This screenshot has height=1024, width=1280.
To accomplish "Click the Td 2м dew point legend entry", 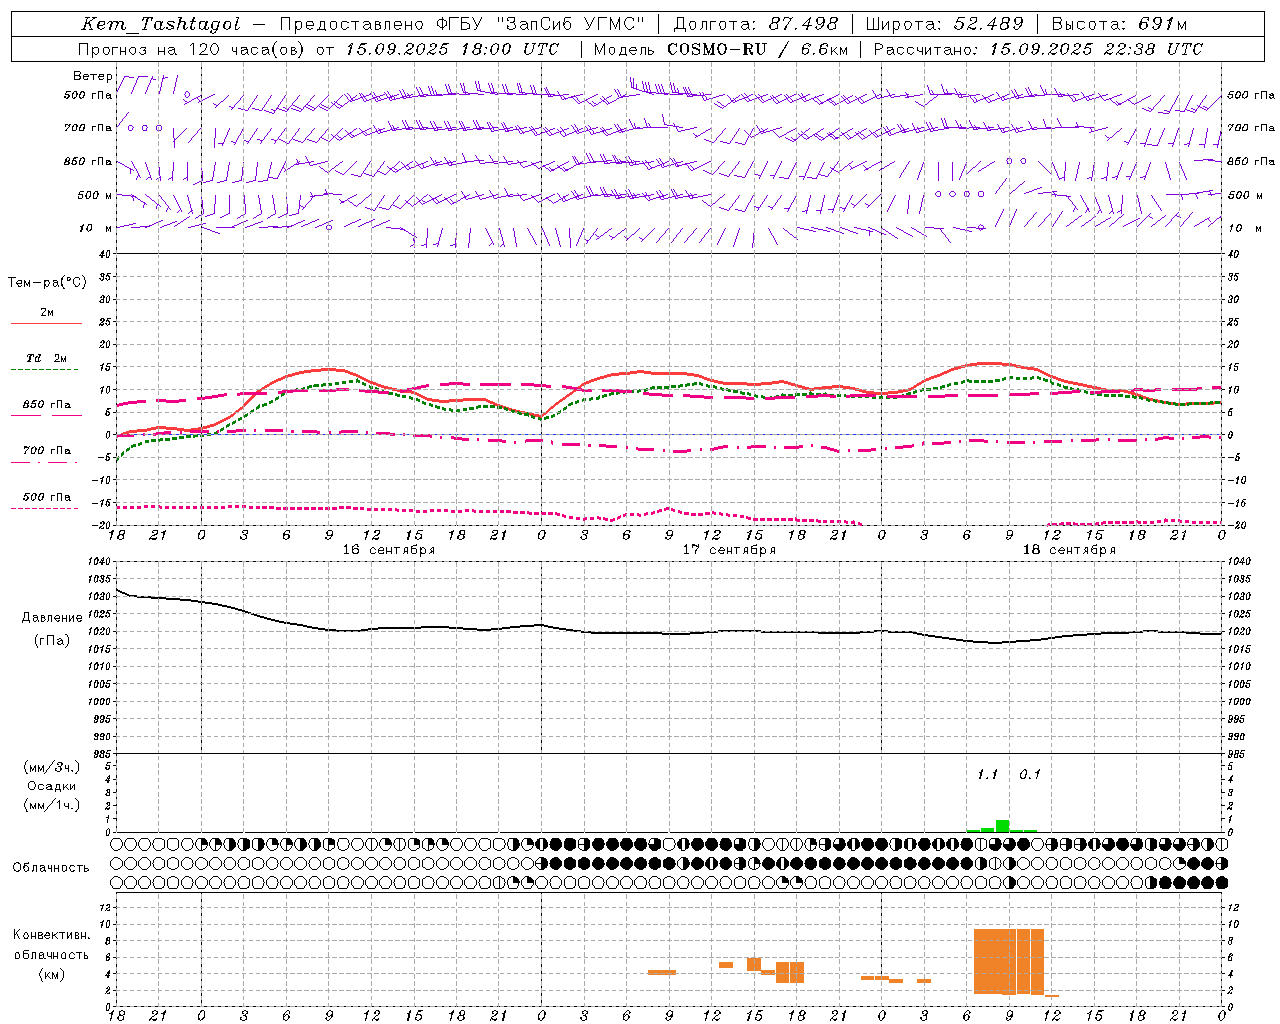I will (46, 358).
